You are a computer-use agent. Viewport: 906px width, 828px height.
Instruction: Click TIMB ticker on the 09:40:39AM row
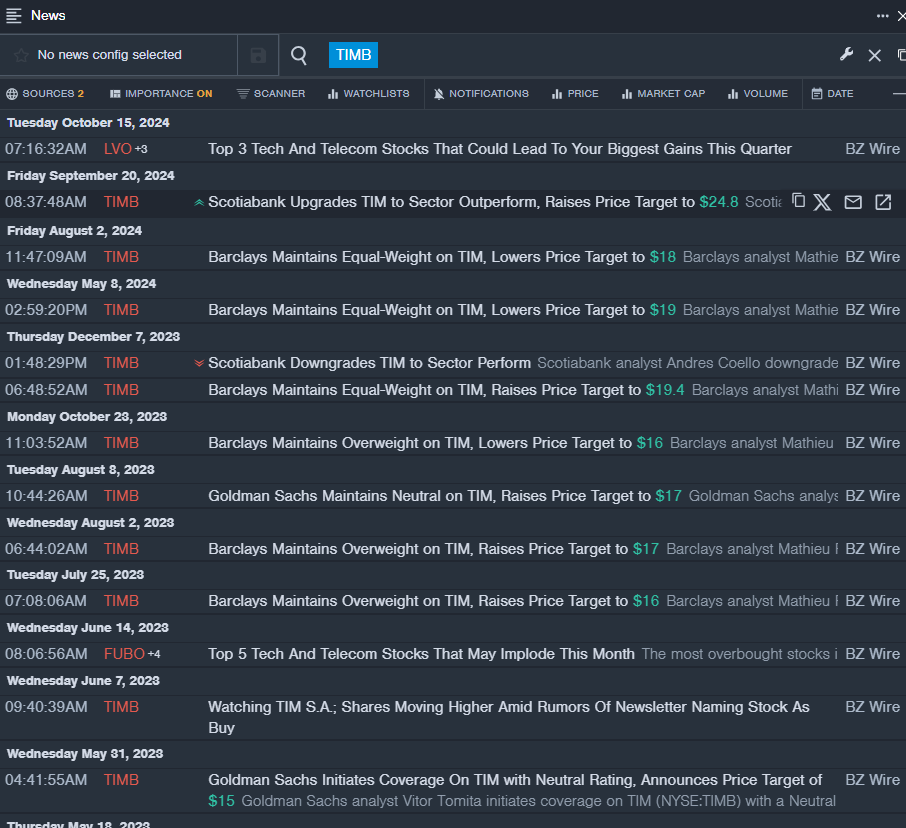121,707
